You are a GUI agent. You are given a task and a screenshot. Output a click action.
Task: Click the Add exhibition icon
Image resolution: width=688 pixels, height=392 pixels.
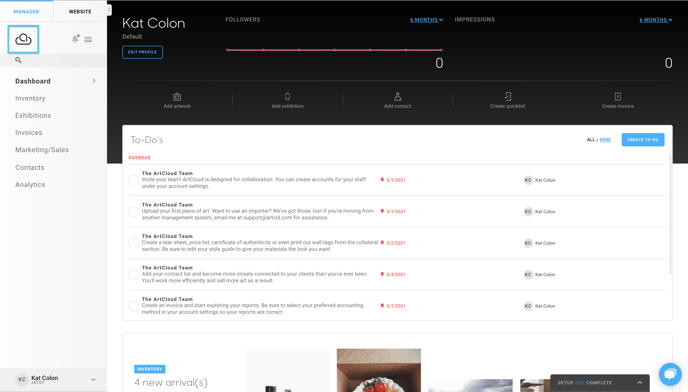tap(287, 97)
